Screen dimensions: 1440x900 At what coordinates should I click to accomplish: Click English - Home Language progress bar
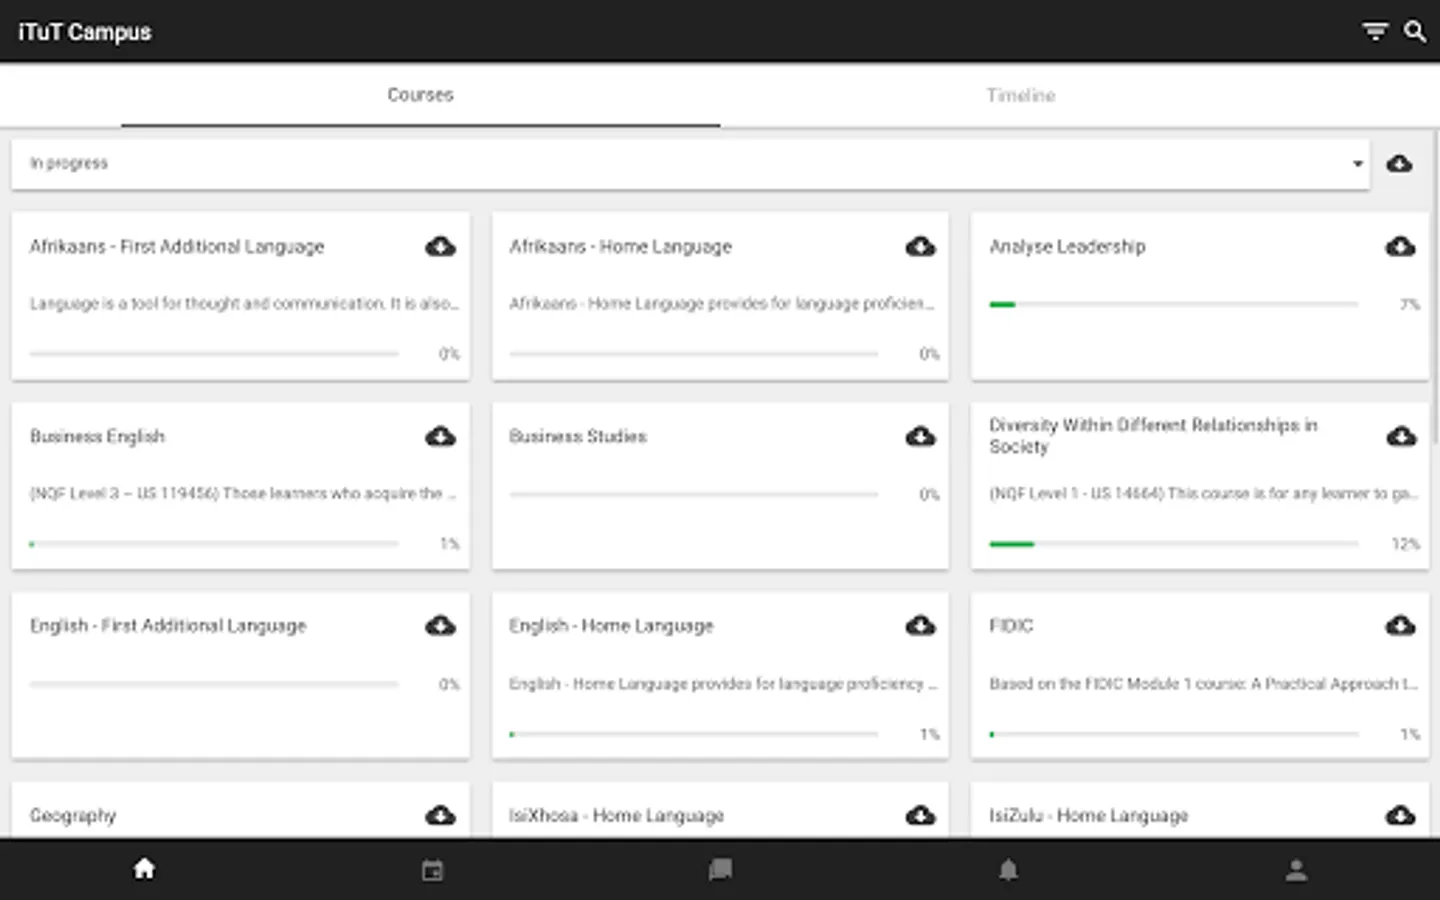click(x=694, y=734)
